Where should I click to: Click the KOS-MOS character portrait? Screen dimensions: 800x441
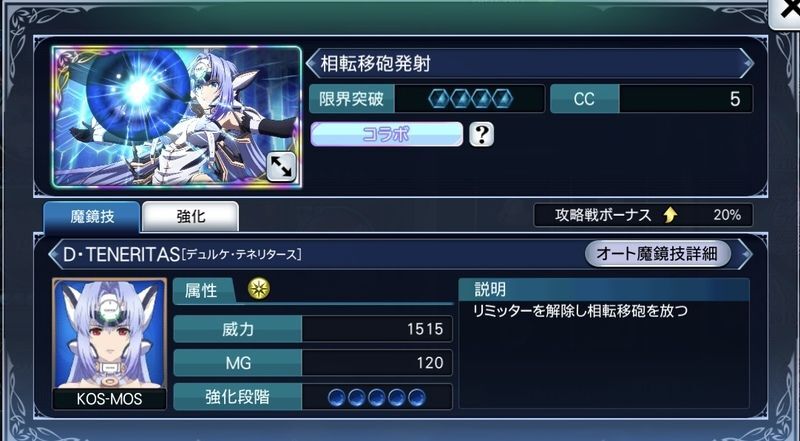110,344
